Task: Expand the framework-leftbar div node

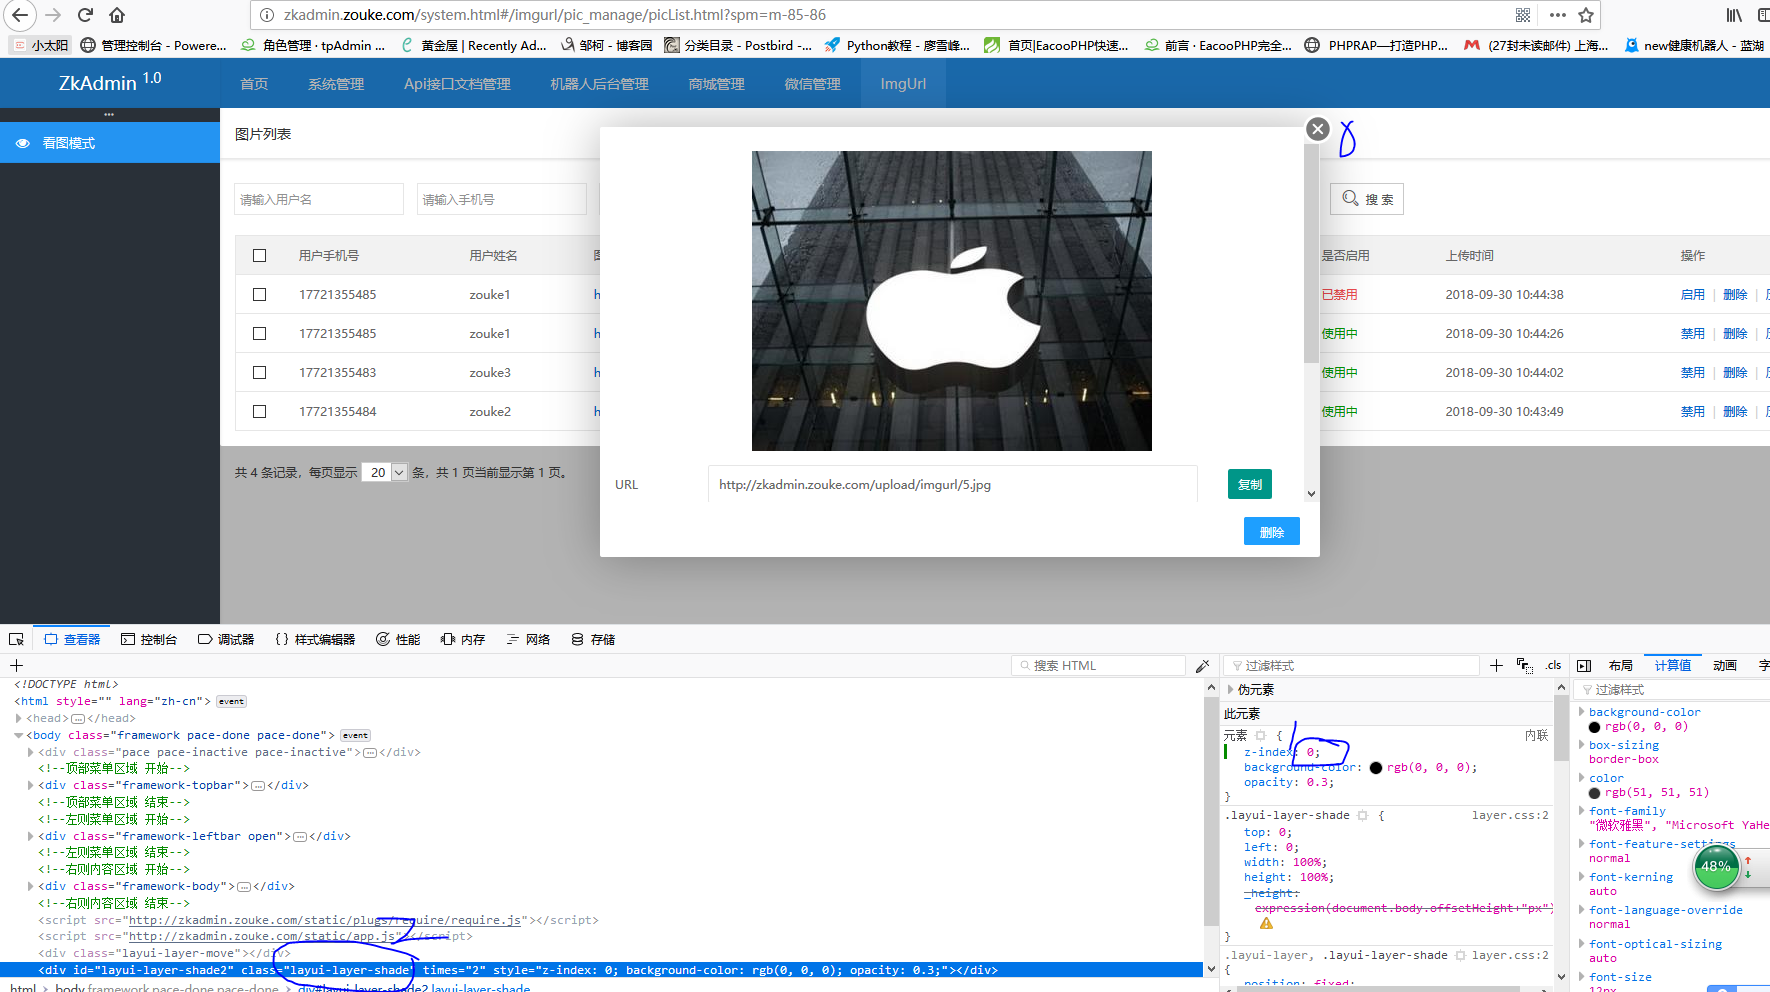Action: point(31,836)
